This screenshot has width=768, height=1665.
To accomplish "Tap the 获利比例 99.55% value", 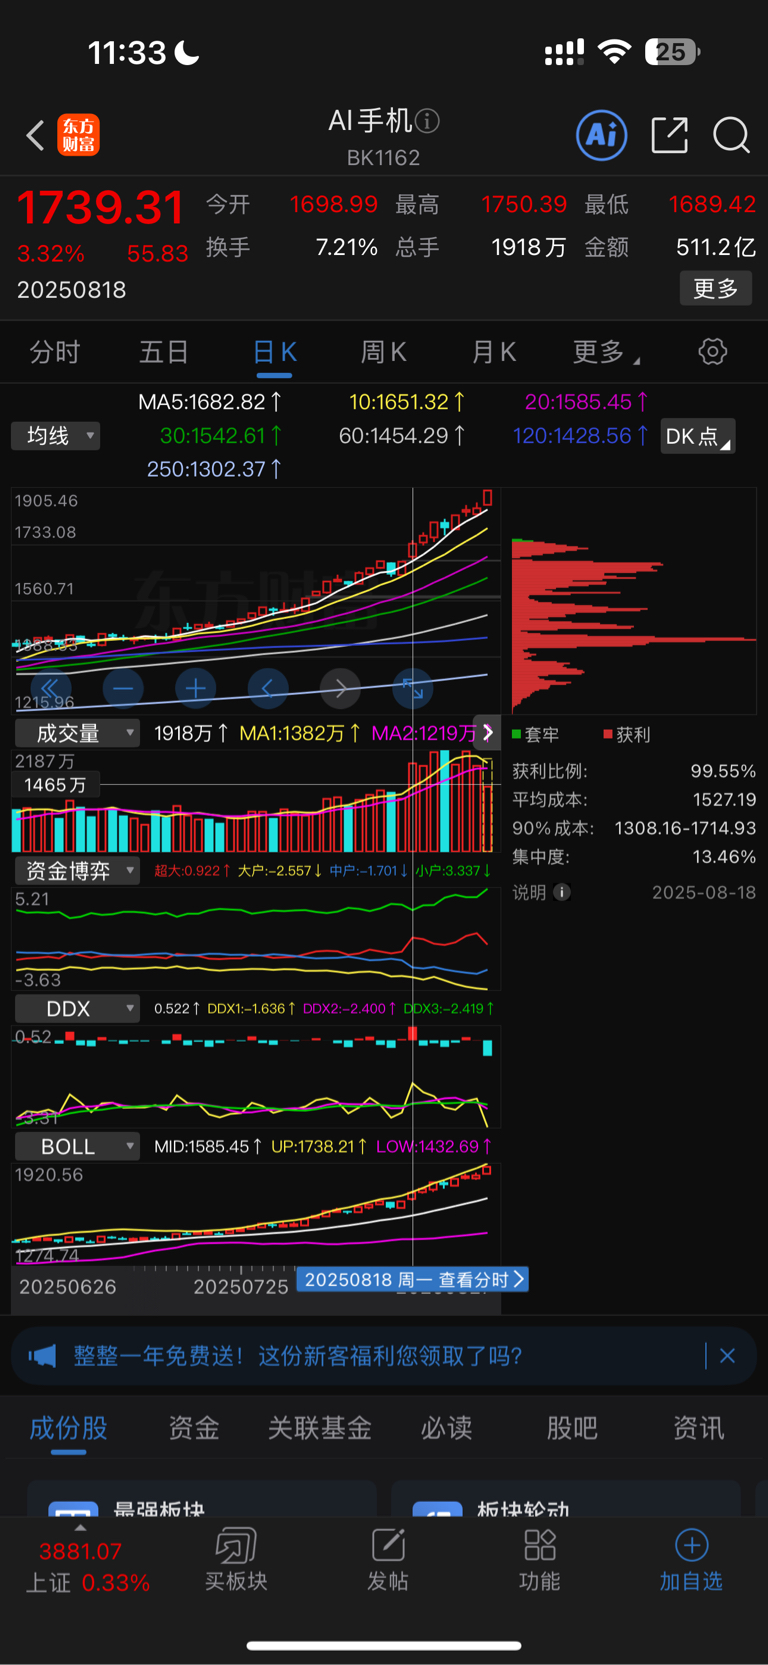I will tap(723, 771).
